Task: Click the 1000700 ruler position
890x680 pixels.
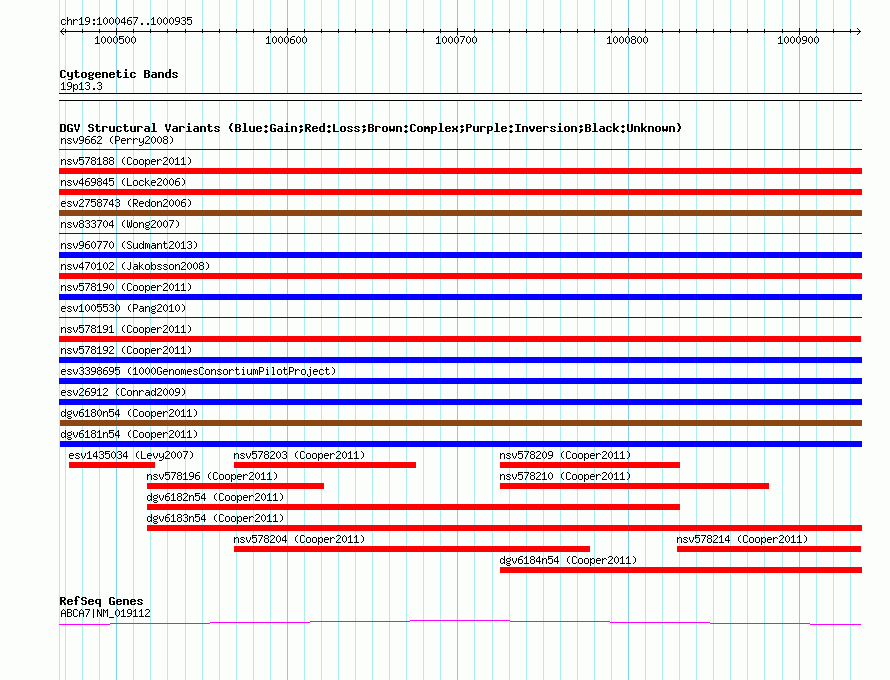Action: click(x=456, y=40)
